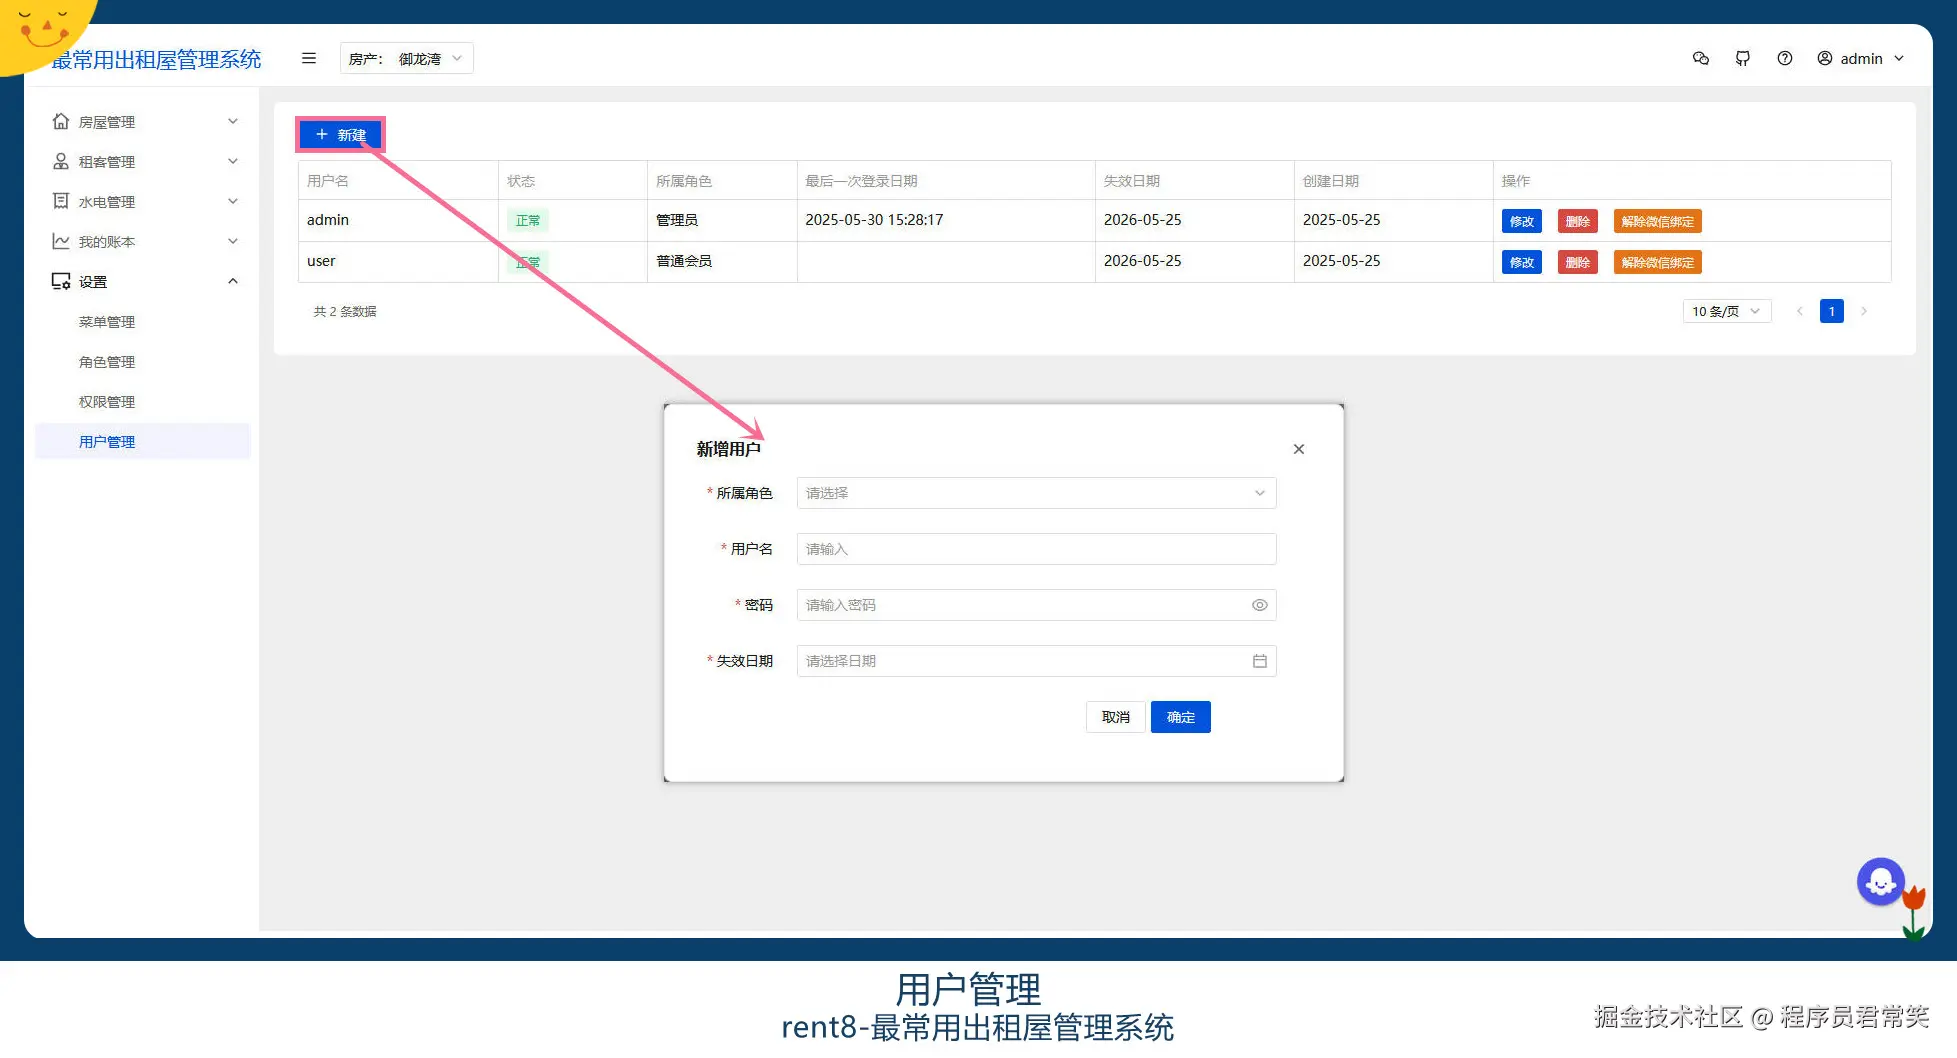Collapse the 设置 menu section
1957x1058 pixels.
143,281
